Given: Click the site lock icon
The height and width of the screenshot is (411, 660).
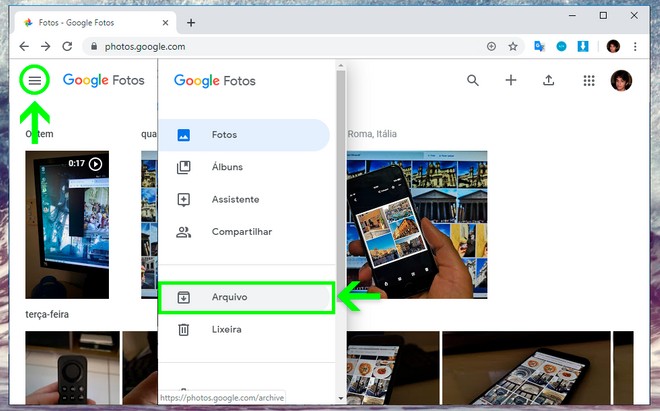Looking at the screenshot, I should 94,46.
